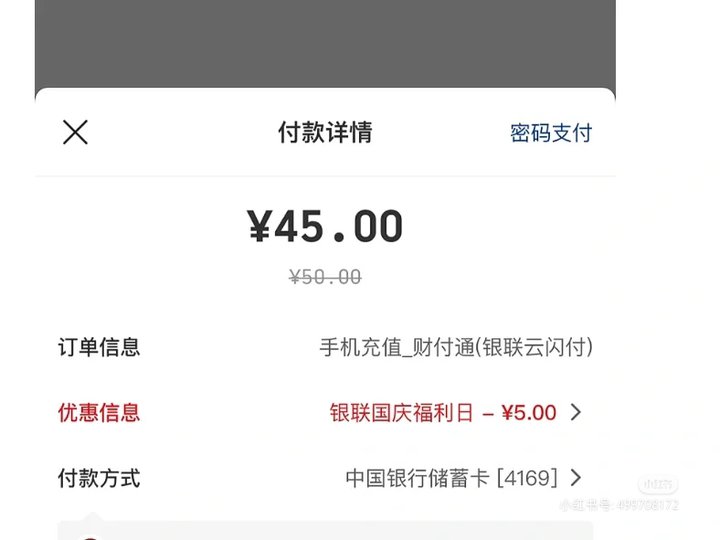Switch to password payment (密码支付)
This screenshot has width=720, height=540.
[x=551, y=133]
